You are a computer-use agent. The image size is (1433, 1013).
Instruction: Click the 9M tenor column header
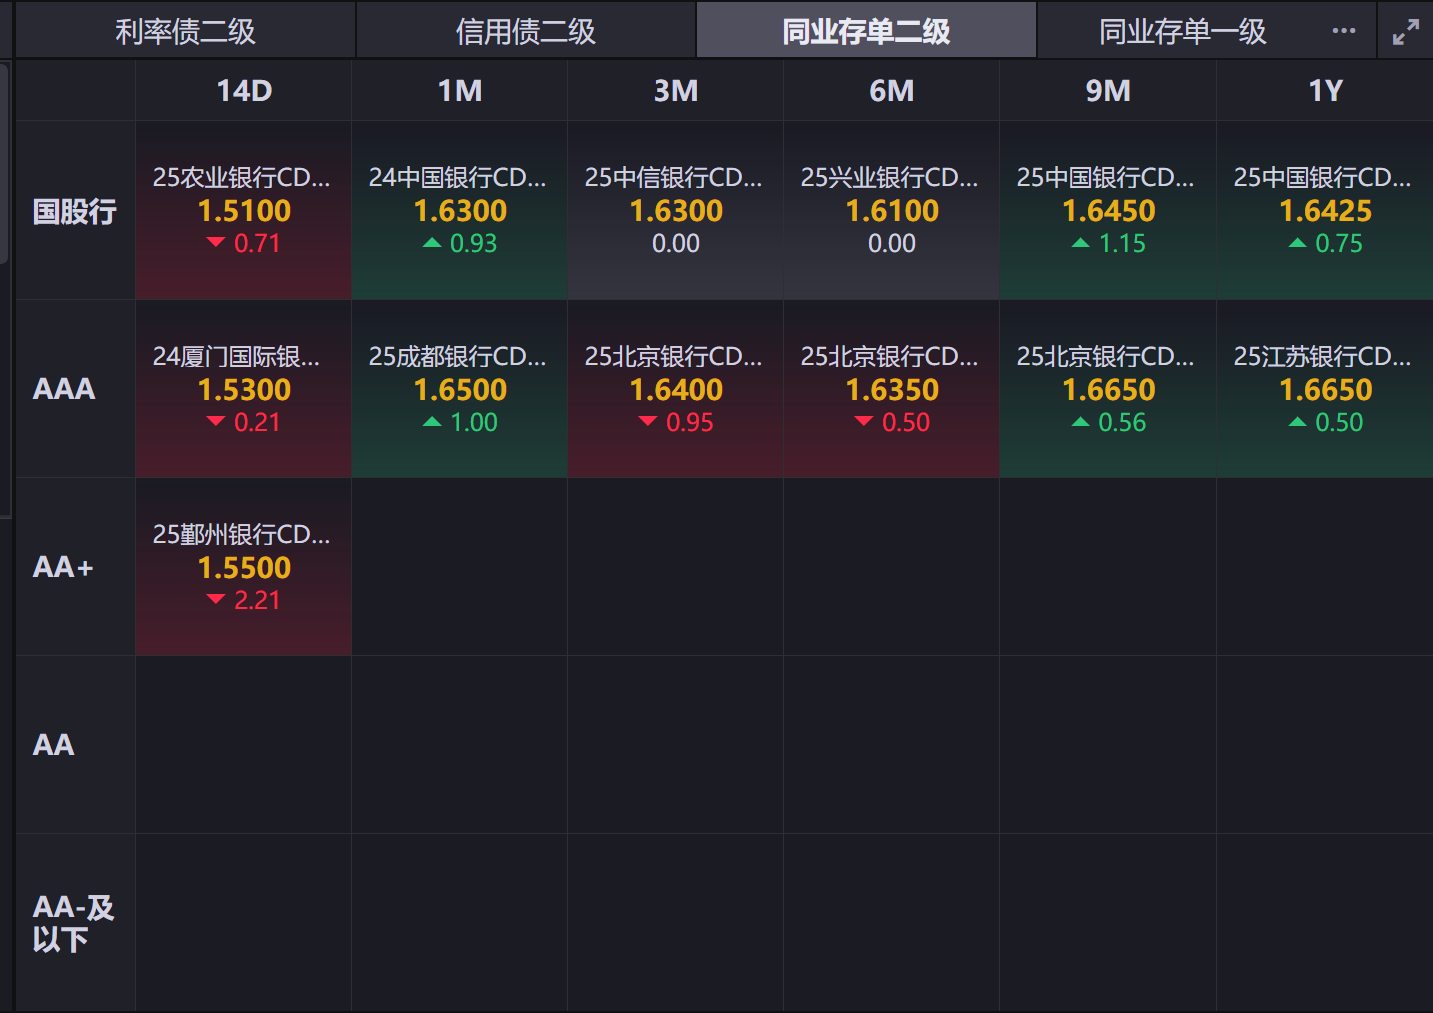tap(1108, 91)
